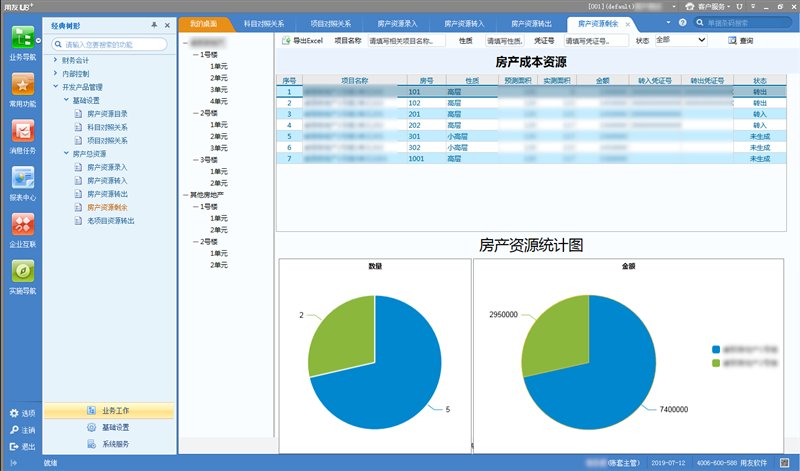Switch to the 房产资源转出 tab

pyautogui.click(x=531, y=24)
